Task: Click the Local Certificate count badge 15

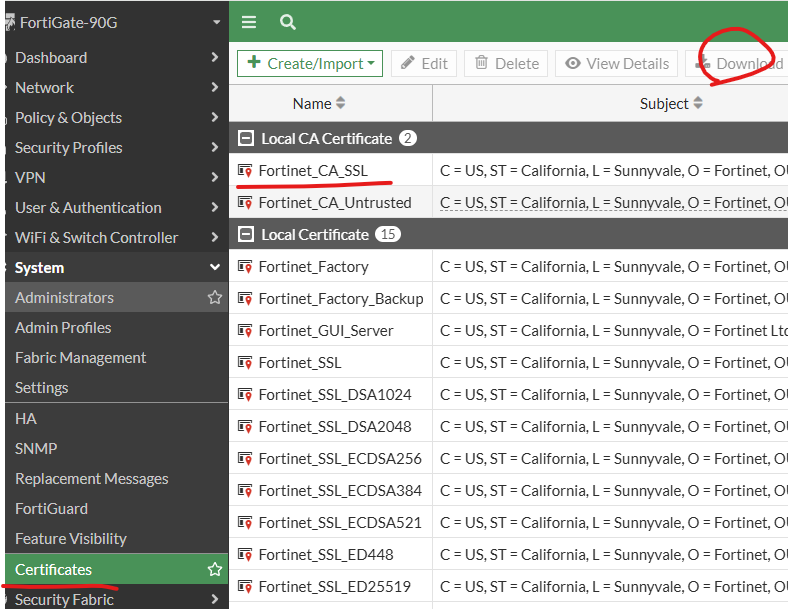Action: pyautogui.click(x=388, y=234)
